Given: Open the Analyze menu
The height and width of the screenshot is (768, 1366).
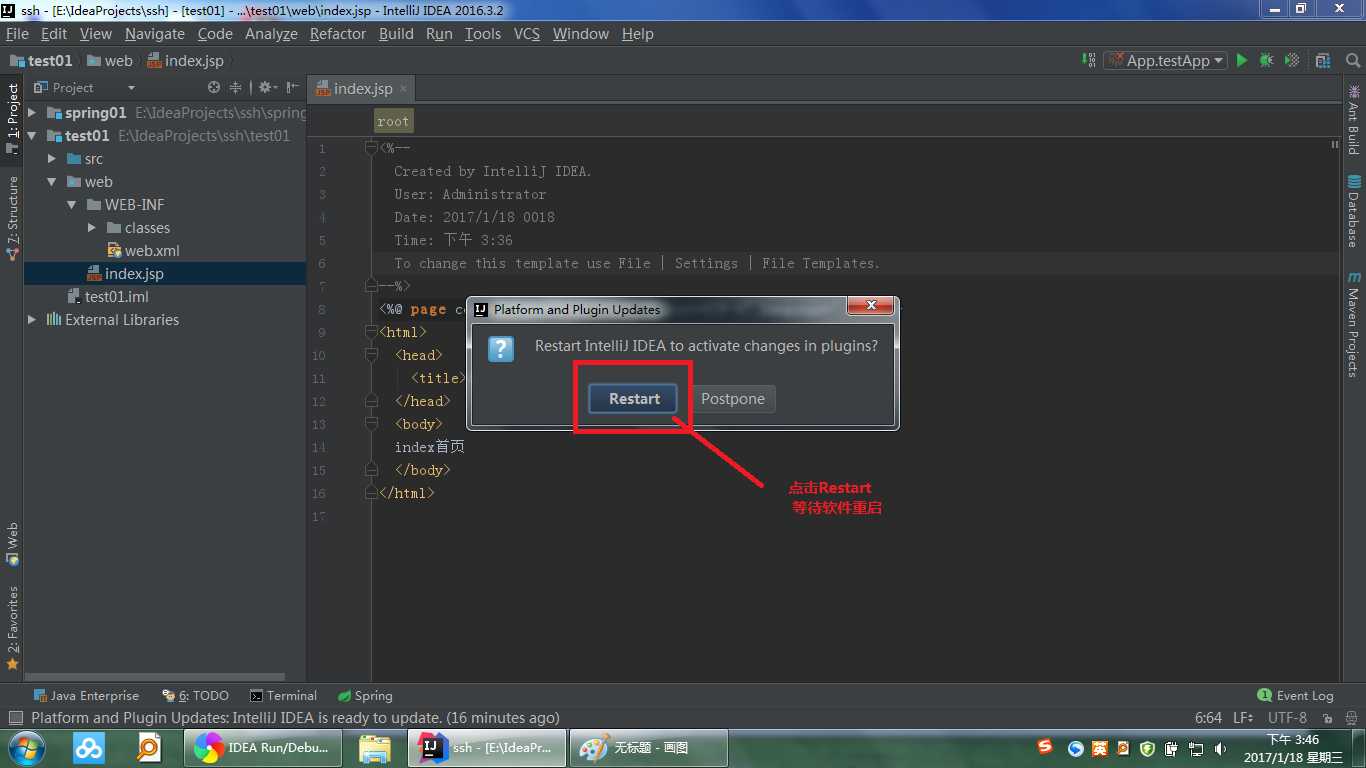Looking at the screenshot, I should click(271, 33).
